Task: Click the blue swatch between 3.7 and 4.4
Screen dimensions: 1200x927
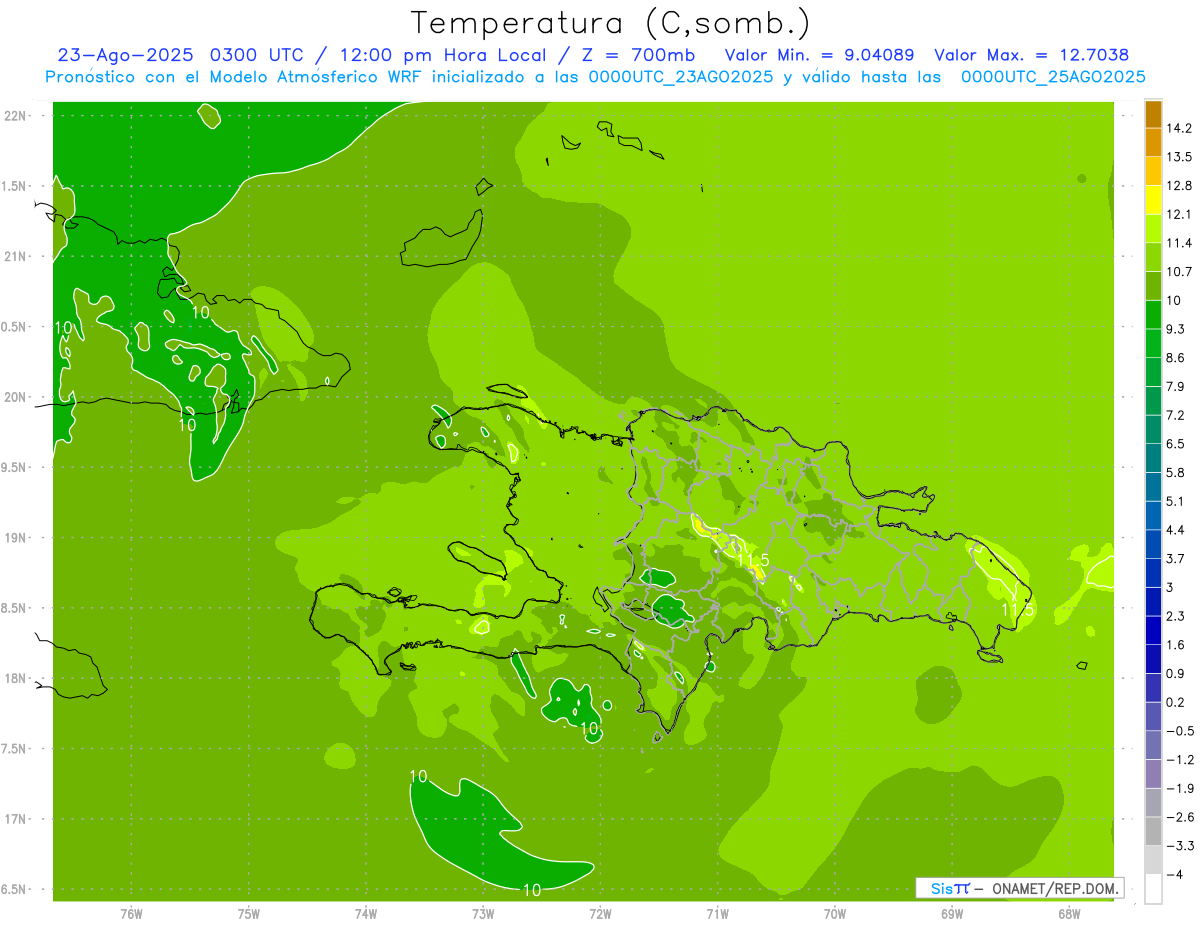Action: tap(1153, 544)
